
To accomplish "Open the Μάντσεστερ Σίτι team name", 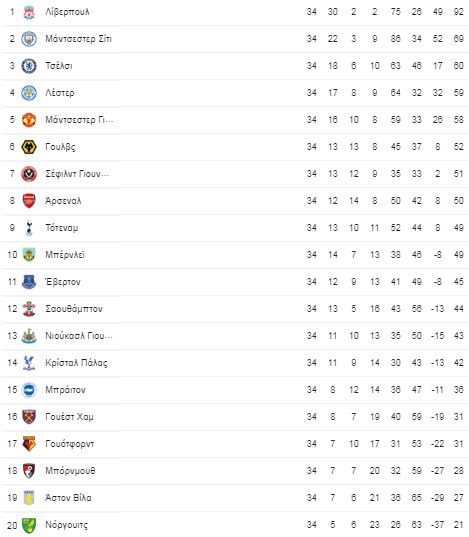I will (x=78, y=39).
